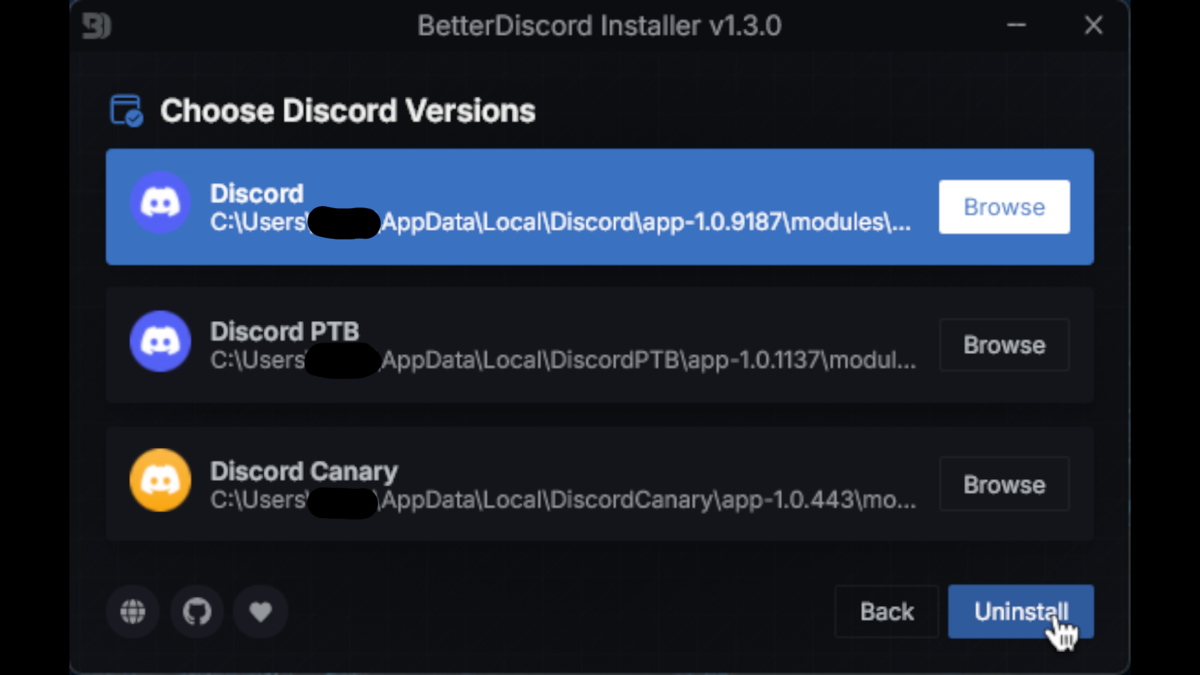Screen dimensions: 1200x675
Task: Select the Discord Canary version row
Action: [599, 484]
